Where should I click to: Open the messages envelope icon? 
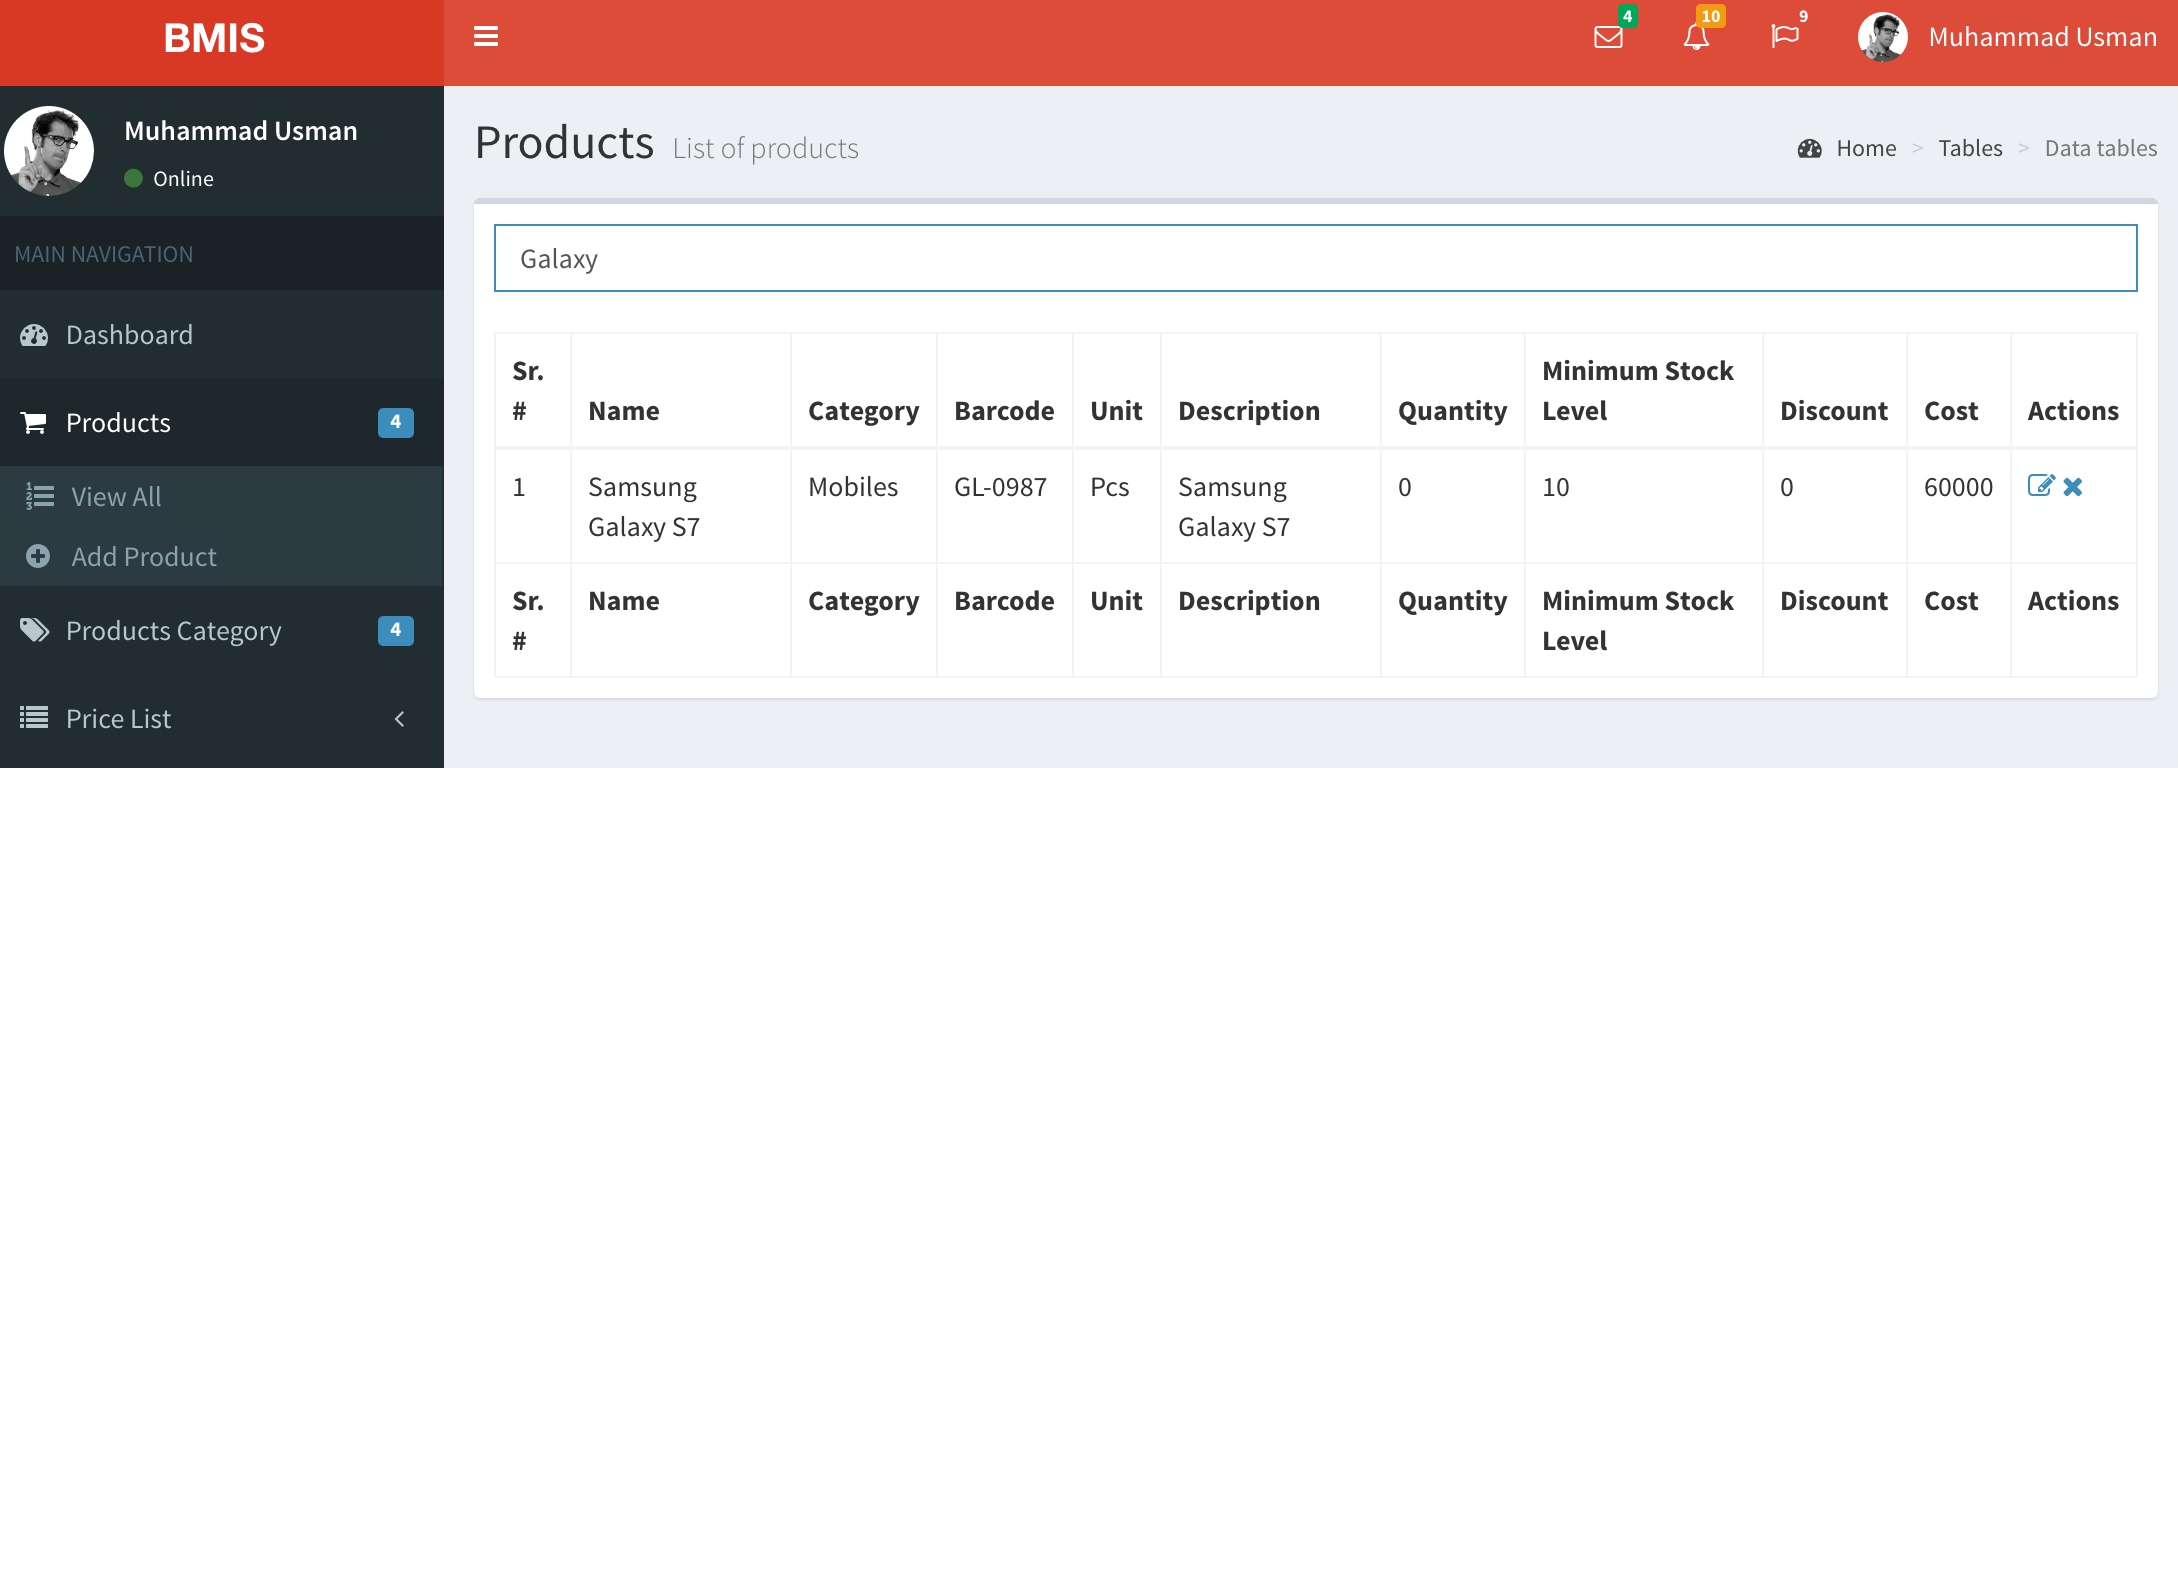click(1608, 37)
